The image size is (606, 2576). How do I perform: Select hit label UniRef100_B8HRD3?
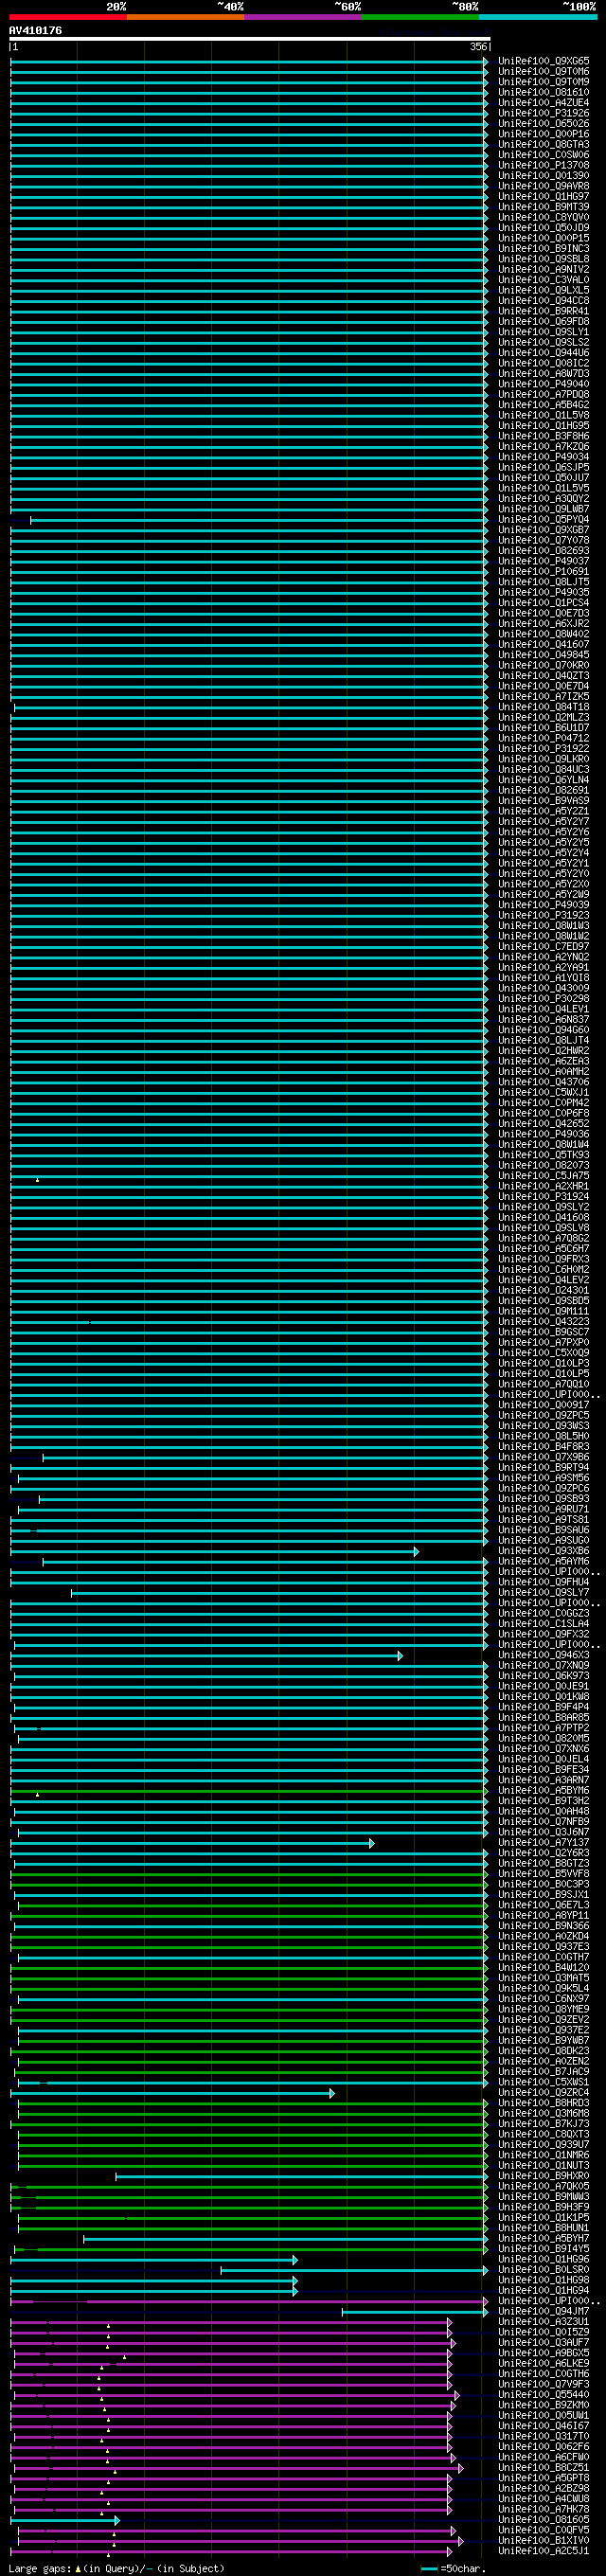click(x=544, y=2103)
